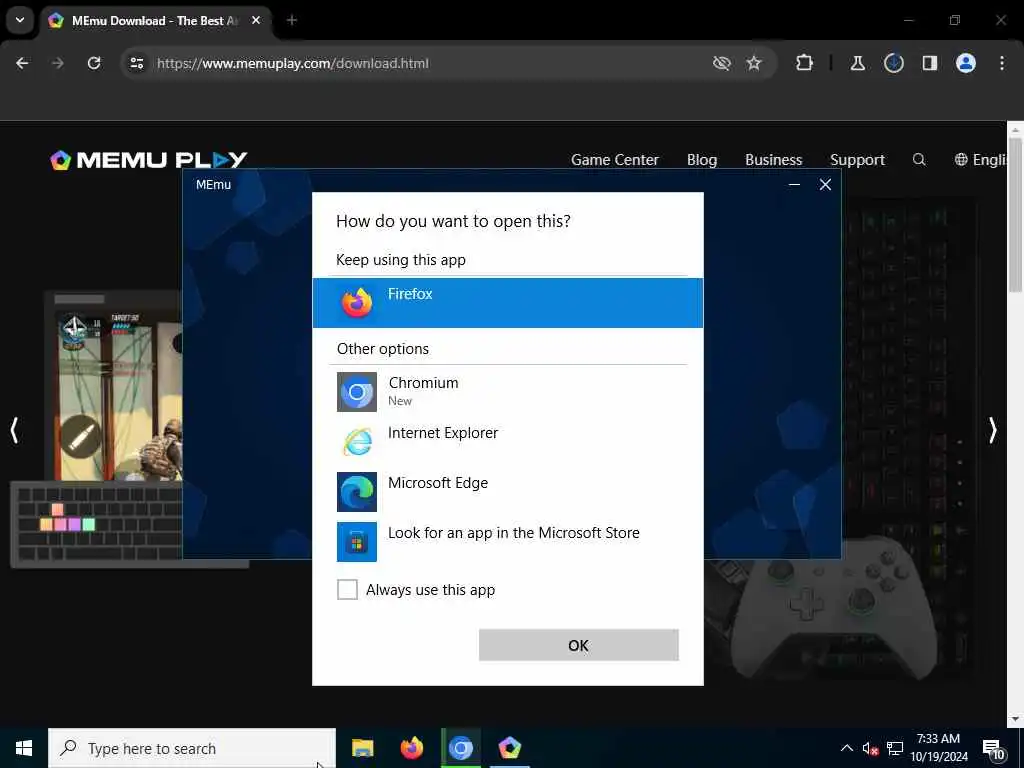Check the Always use this app box
This screenshot has height=768, width=1024.
pos(347,590)
